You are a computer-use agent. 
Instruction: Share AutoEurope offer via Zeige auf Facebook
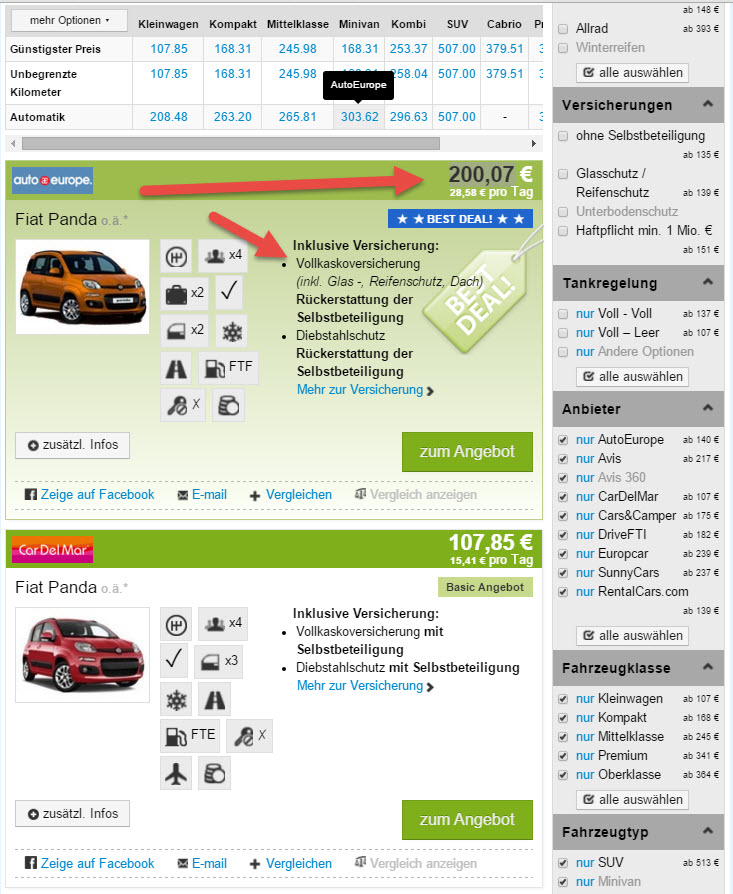[89, 494]
